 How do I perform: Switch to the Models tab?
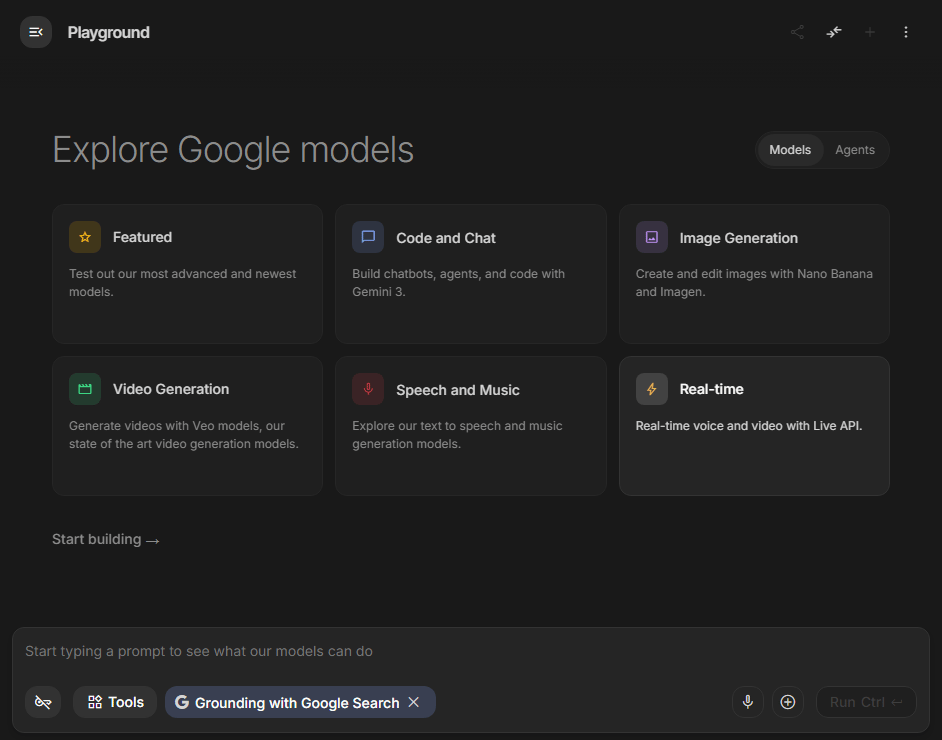tap(790, 150)
